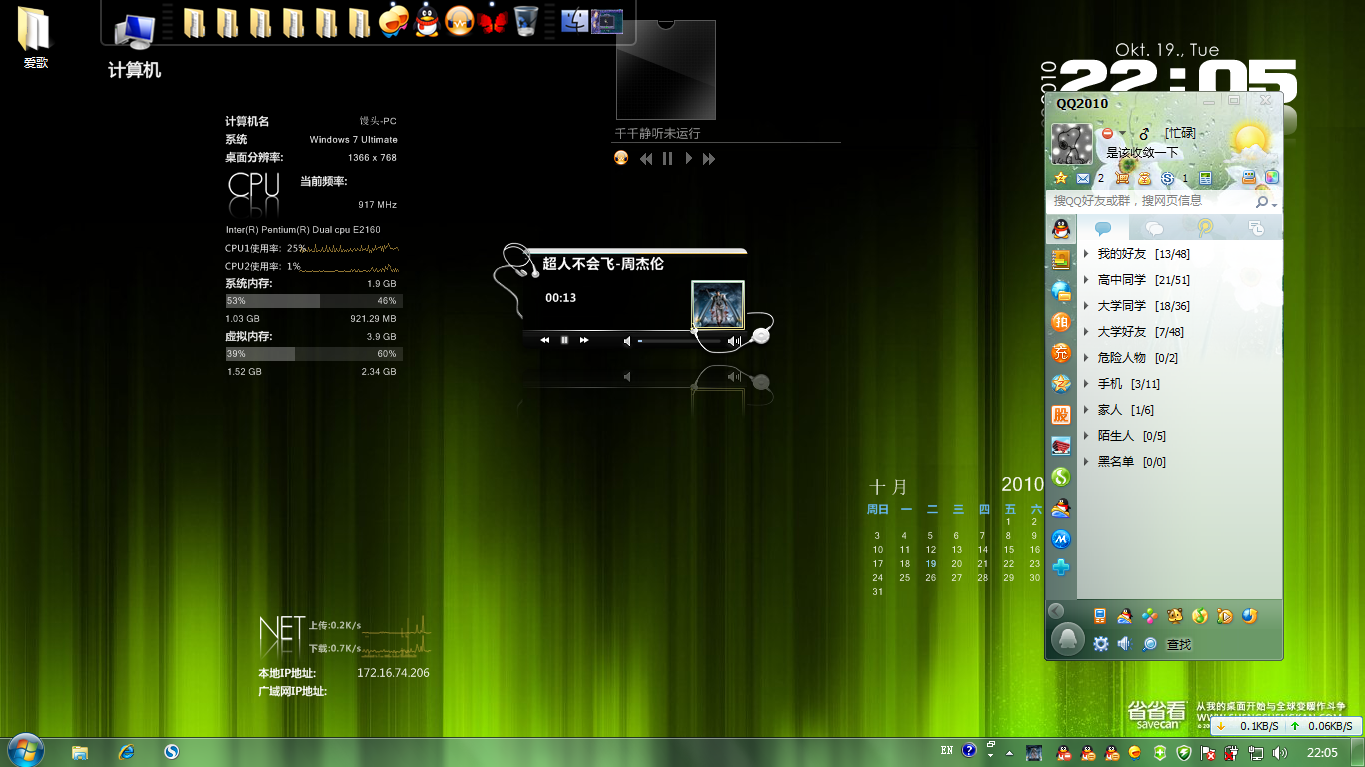
Task: Switch to the contacts chat-bubble tab
Action: point(1103,228)
